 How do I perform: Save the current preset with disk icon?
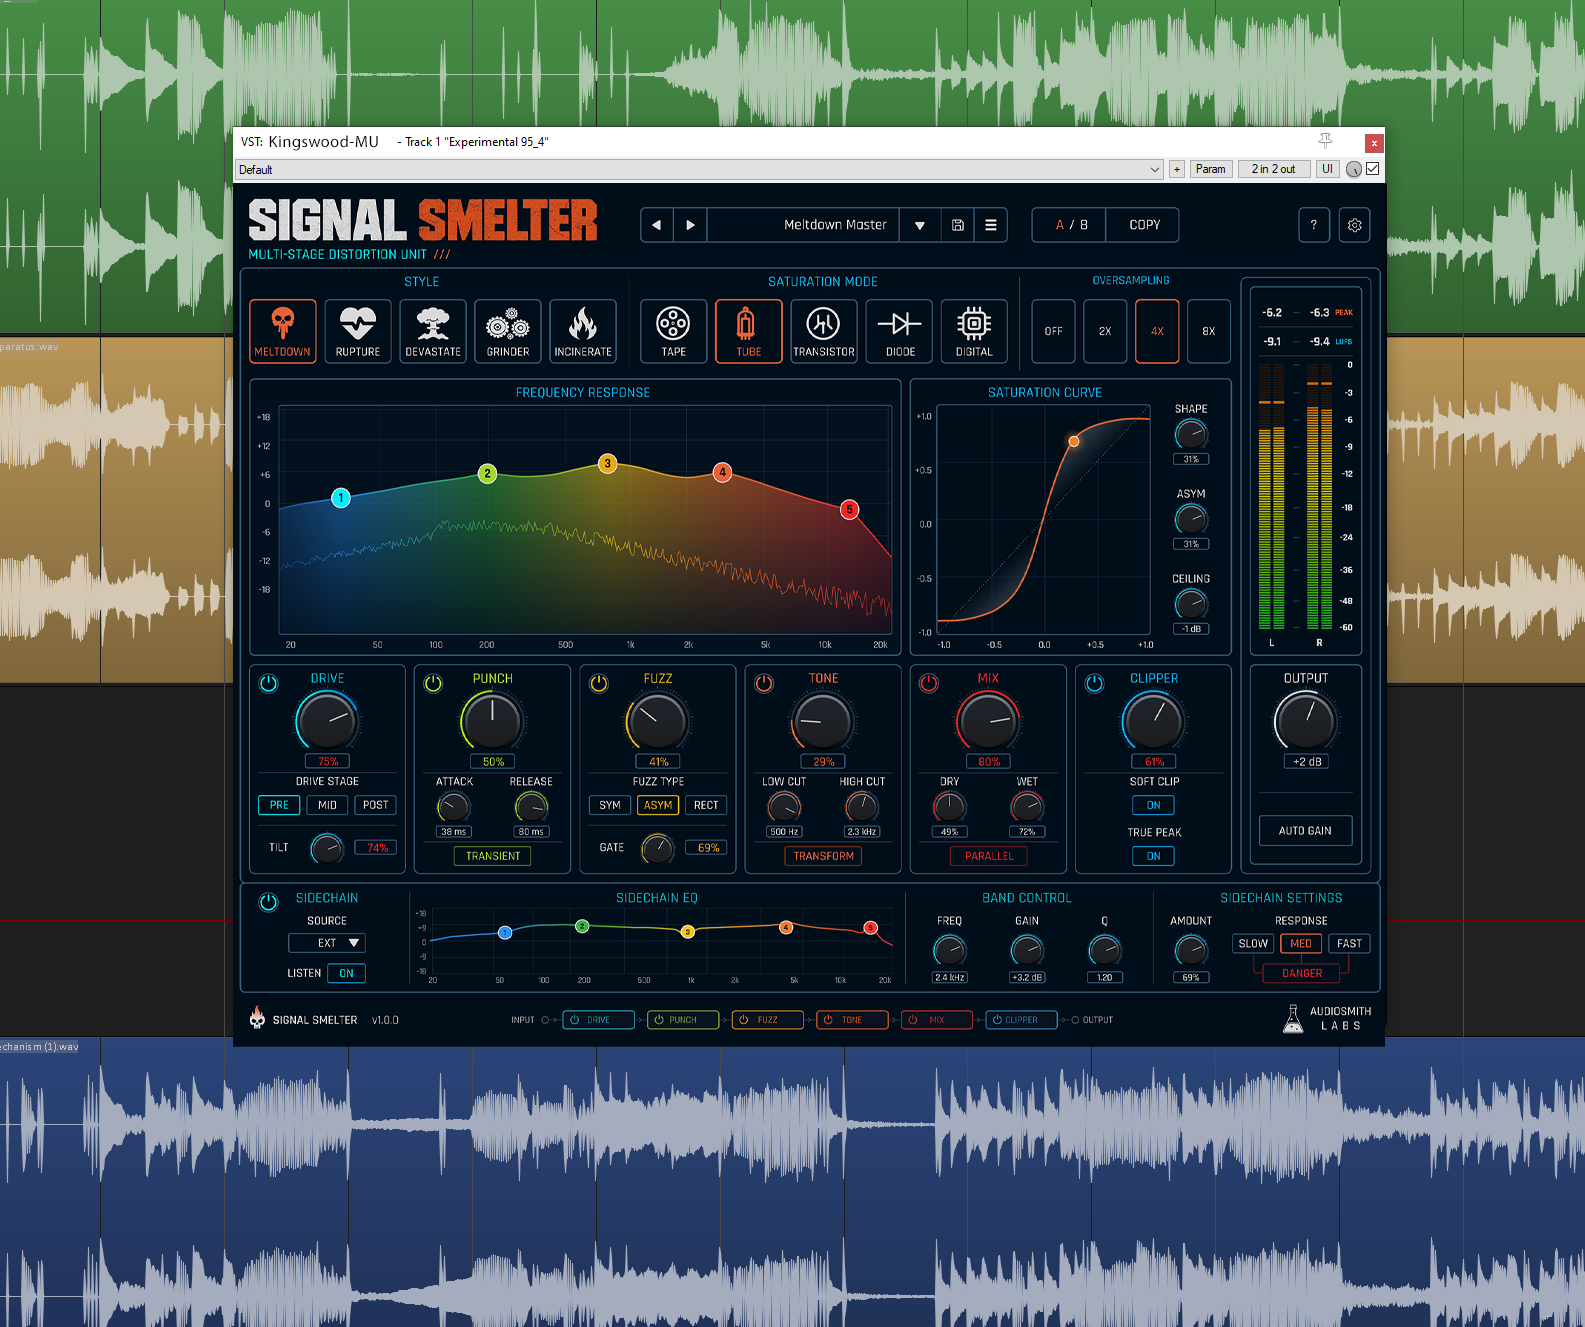coord(958,225)
